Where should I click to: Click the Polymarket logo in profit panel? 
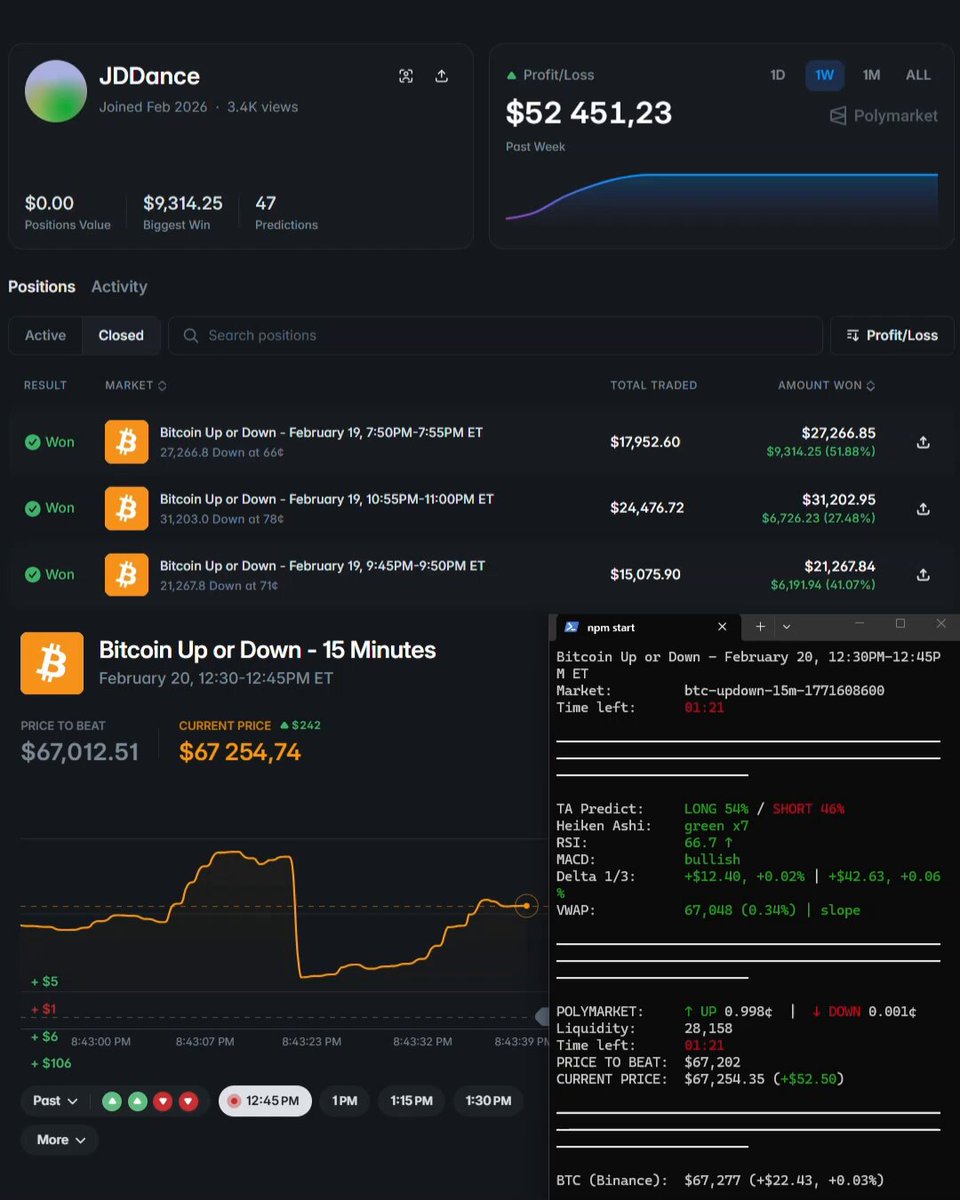point(884,116)
